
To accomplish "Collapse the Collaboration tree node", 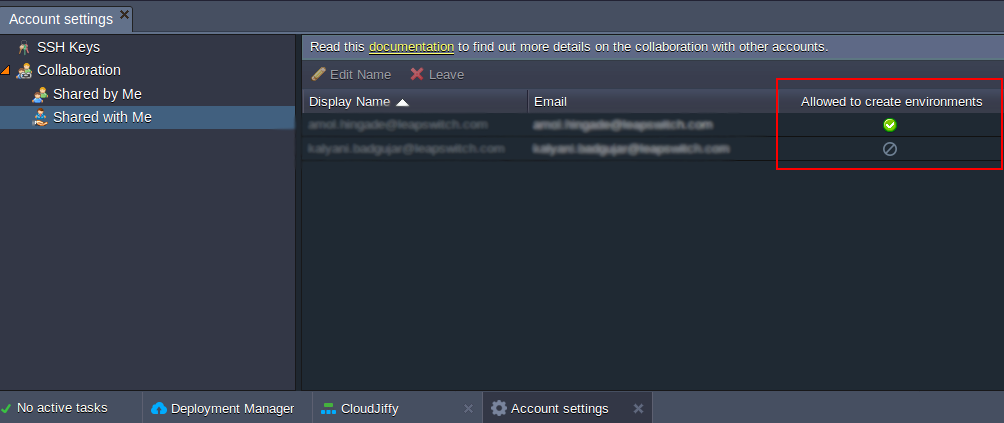I will [x=6, y=71].
